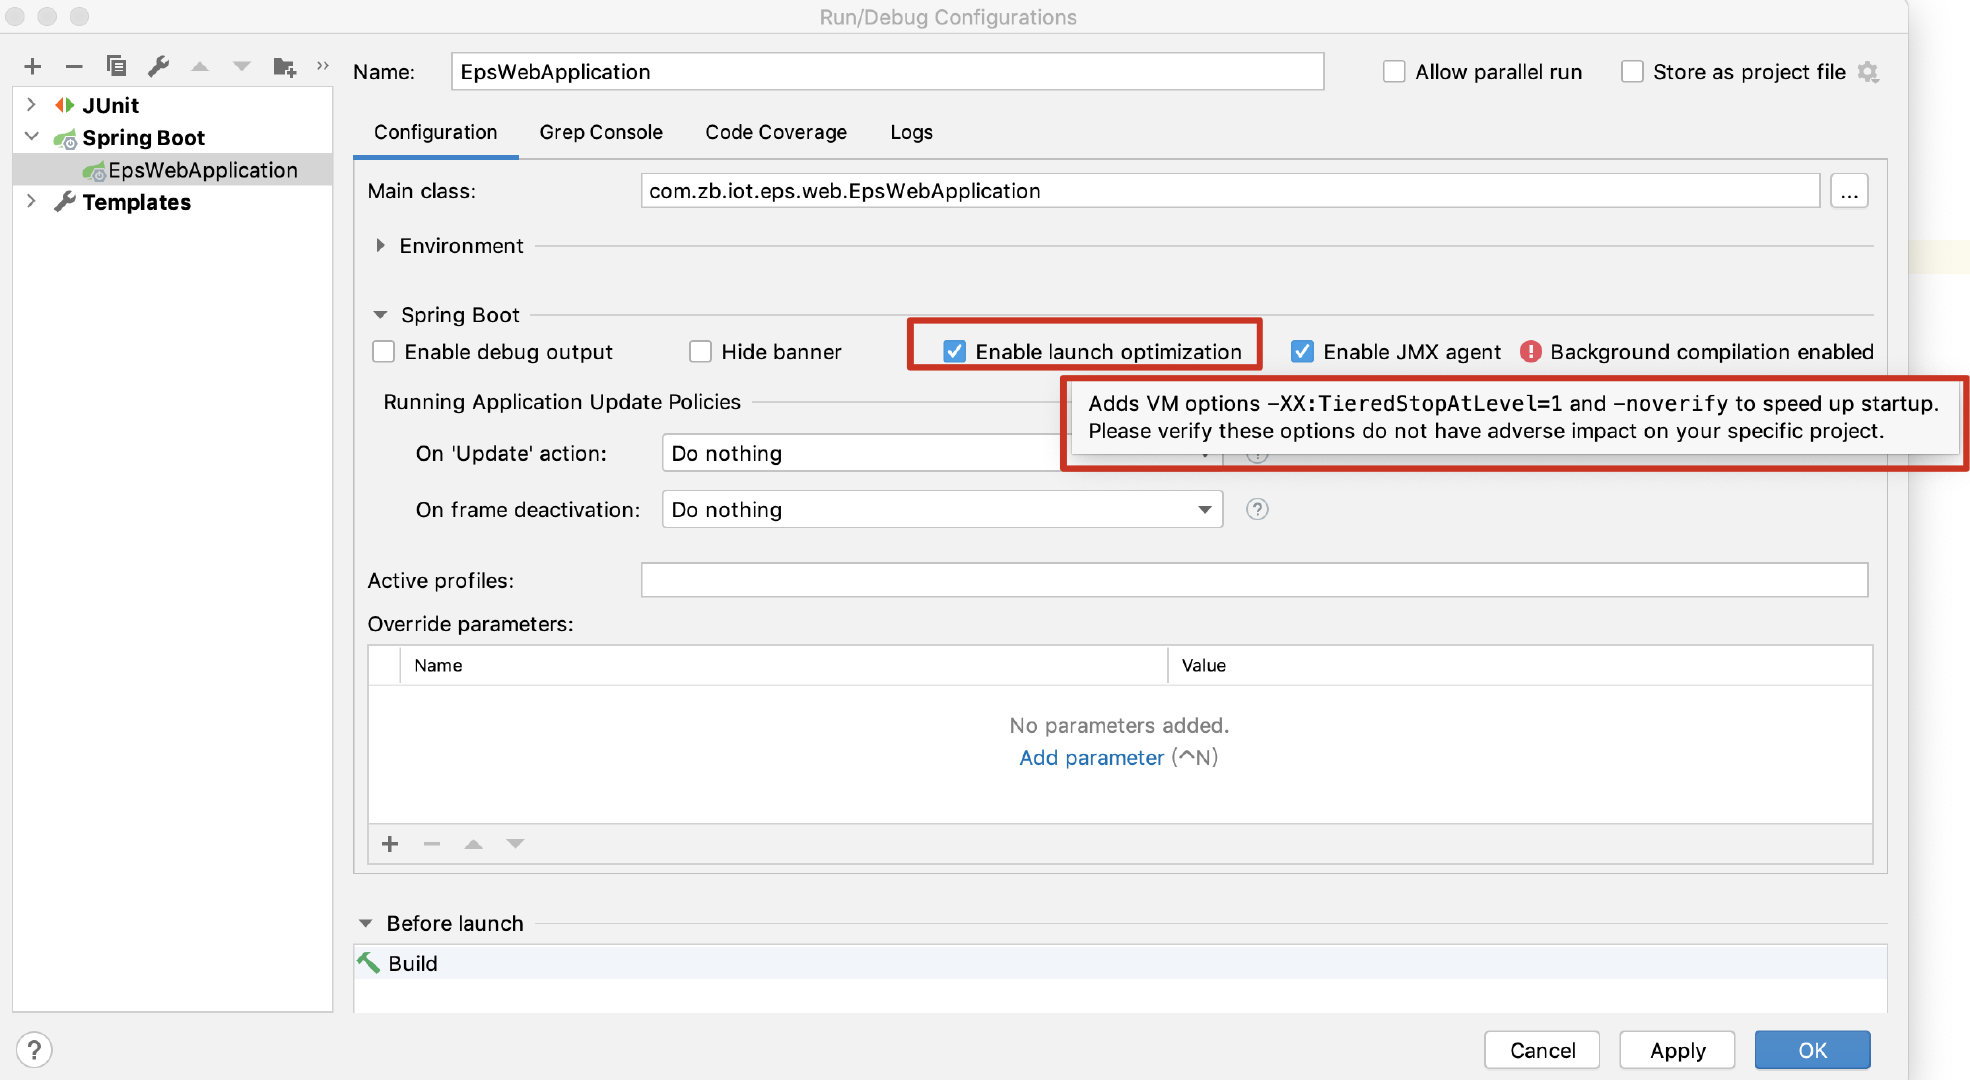This screenshot has height=1080, width=1970.
Task: Expand the Environment section
Action: pyautogui.click(x=380, y=246)
